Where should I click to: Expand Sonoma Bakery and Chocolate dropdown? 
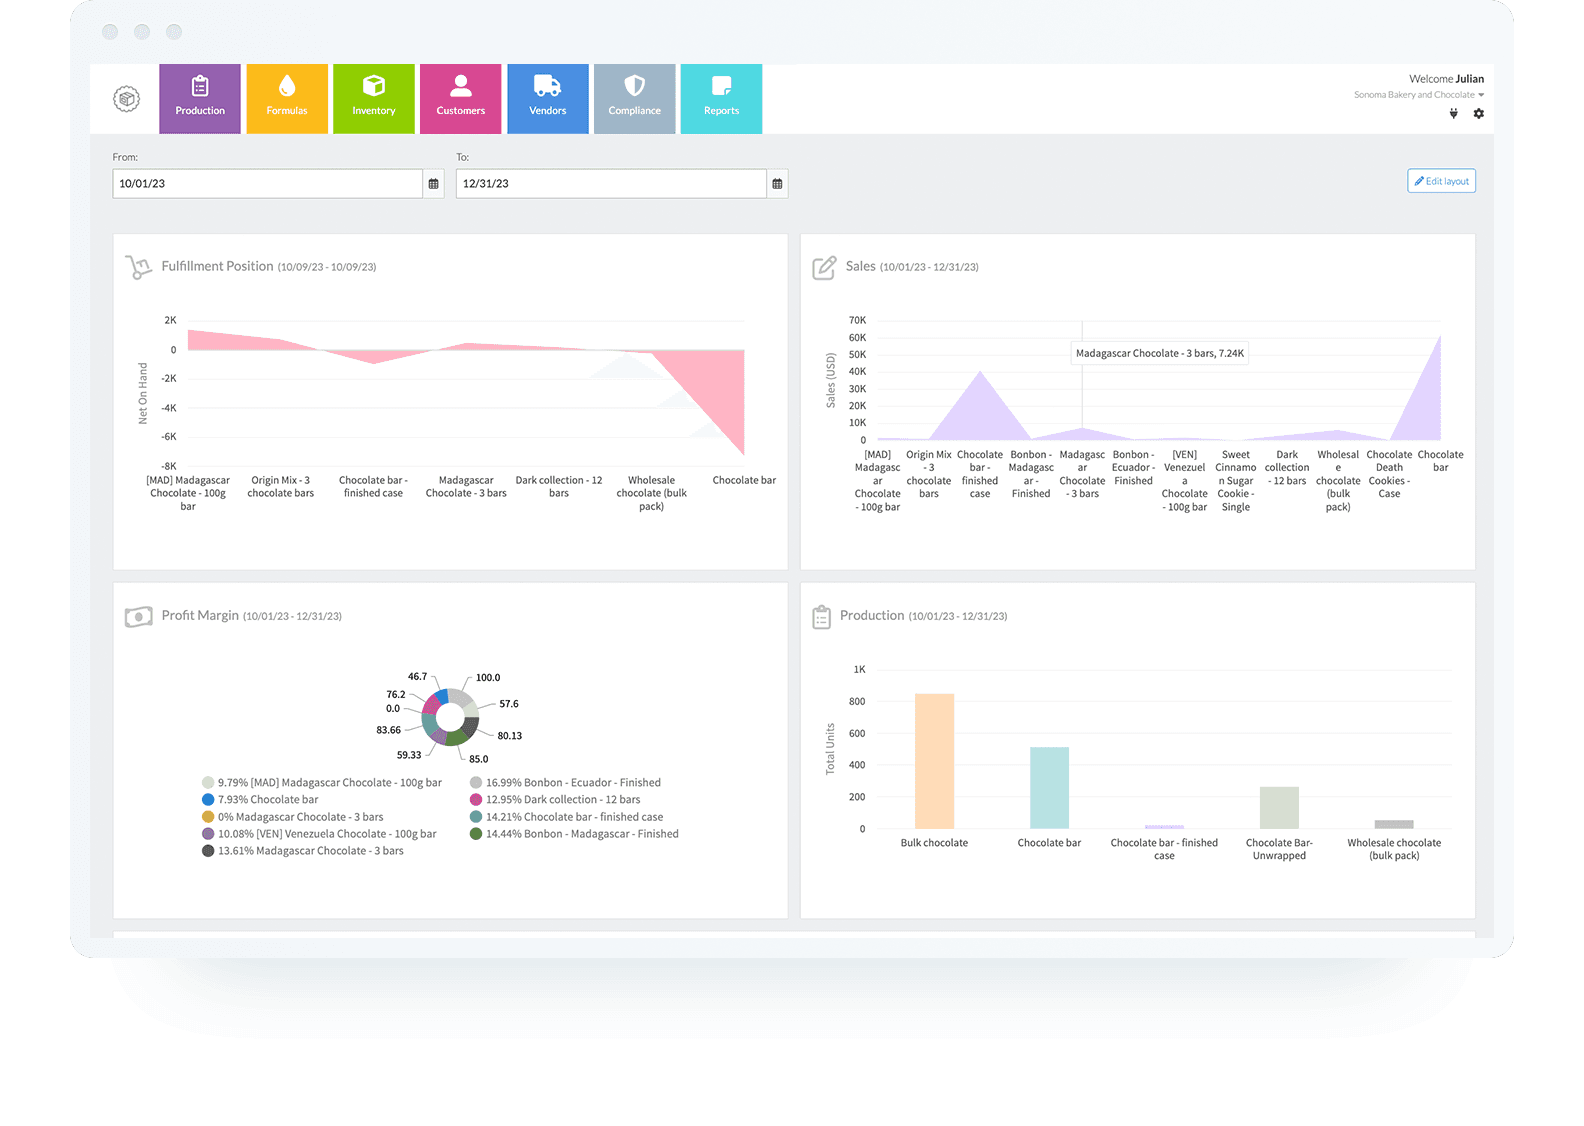click(x=1419, y=95)
